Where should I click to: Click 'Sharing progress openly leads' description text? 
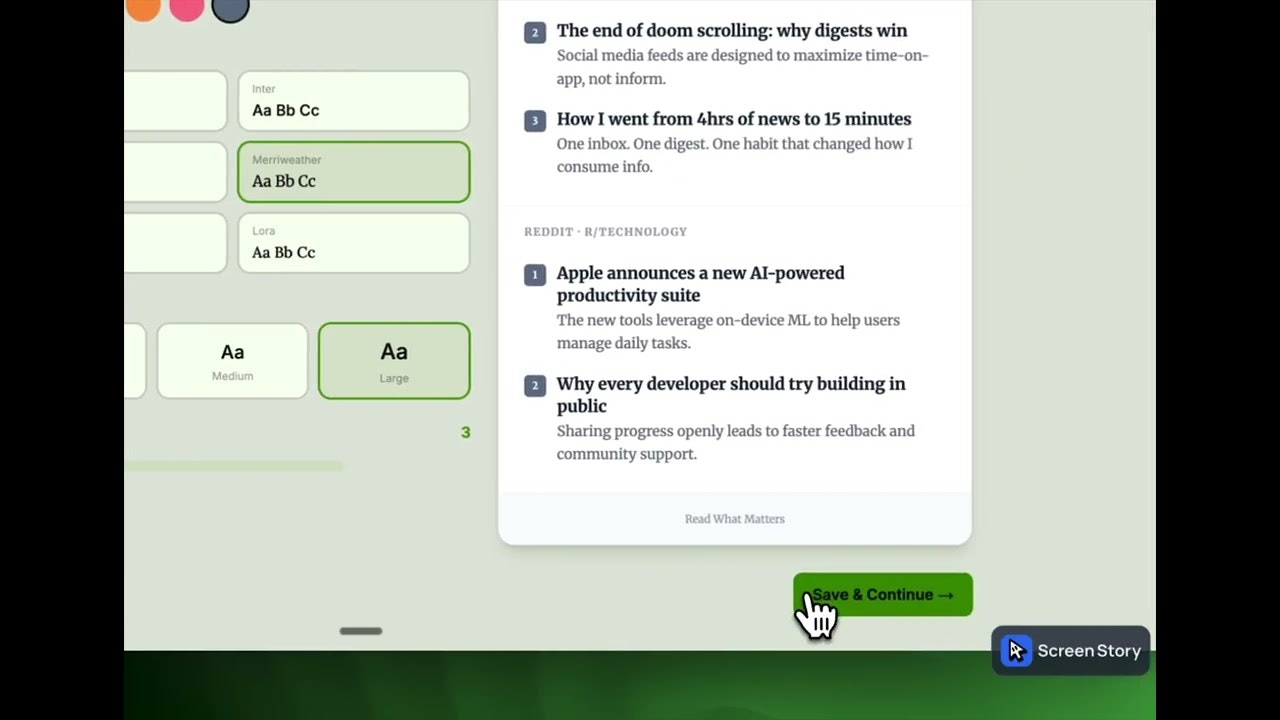pos(736,442)
